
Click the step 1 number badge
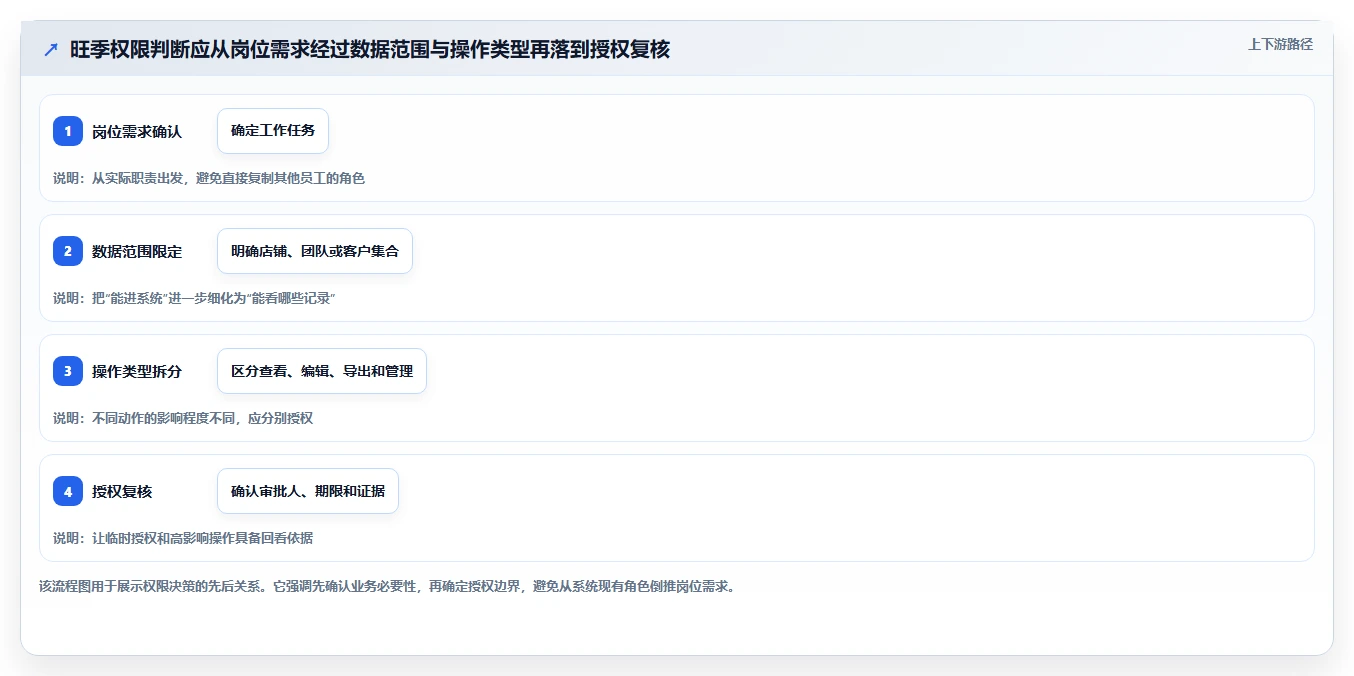pos(68,131)
